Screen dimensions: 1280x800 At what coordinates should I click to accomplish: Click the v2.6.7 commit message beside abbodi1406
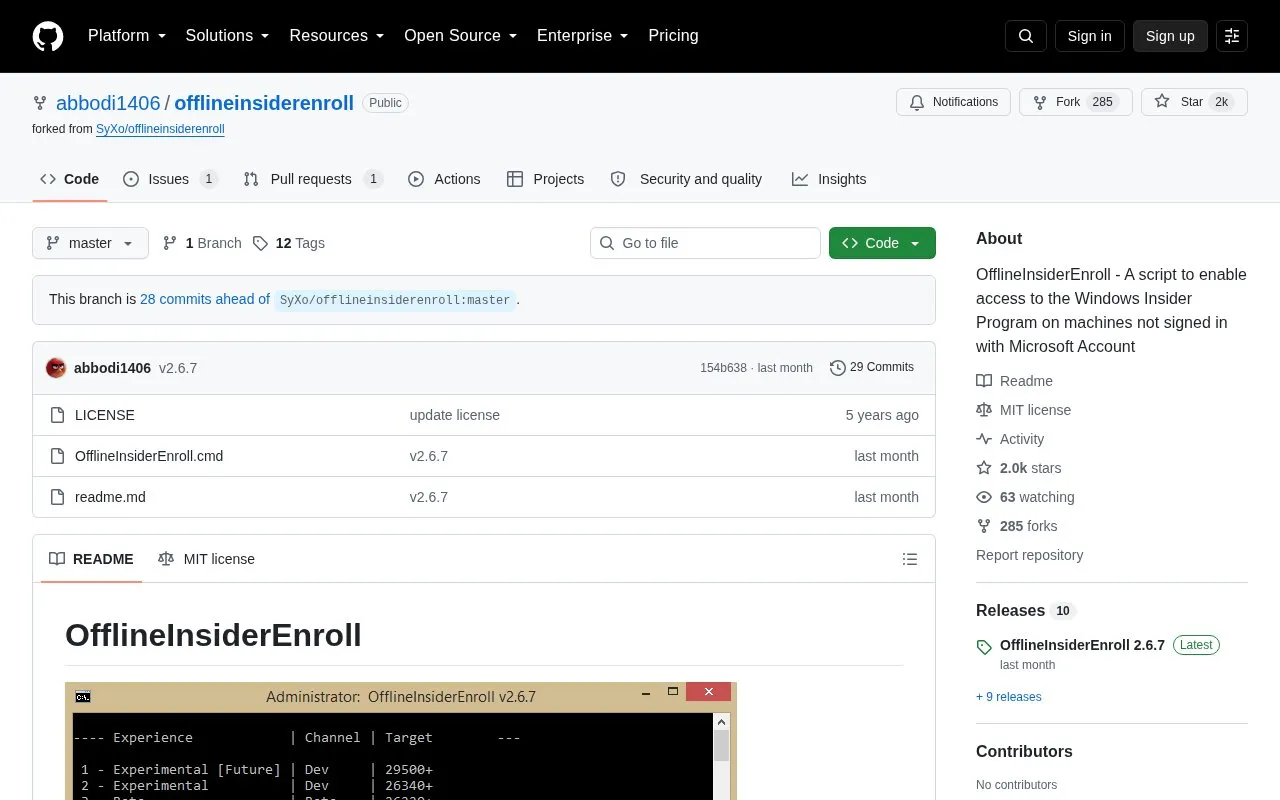[x=178, y=368]
